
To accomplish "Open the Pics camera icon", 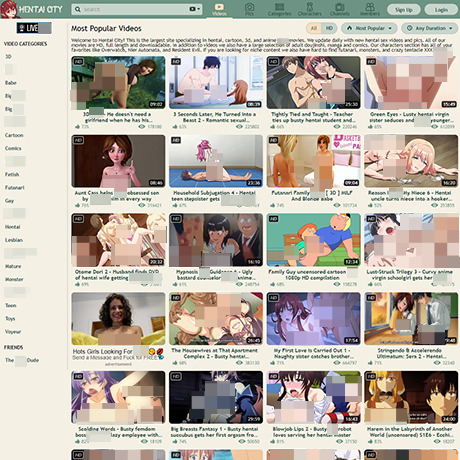I will point(249,7).
